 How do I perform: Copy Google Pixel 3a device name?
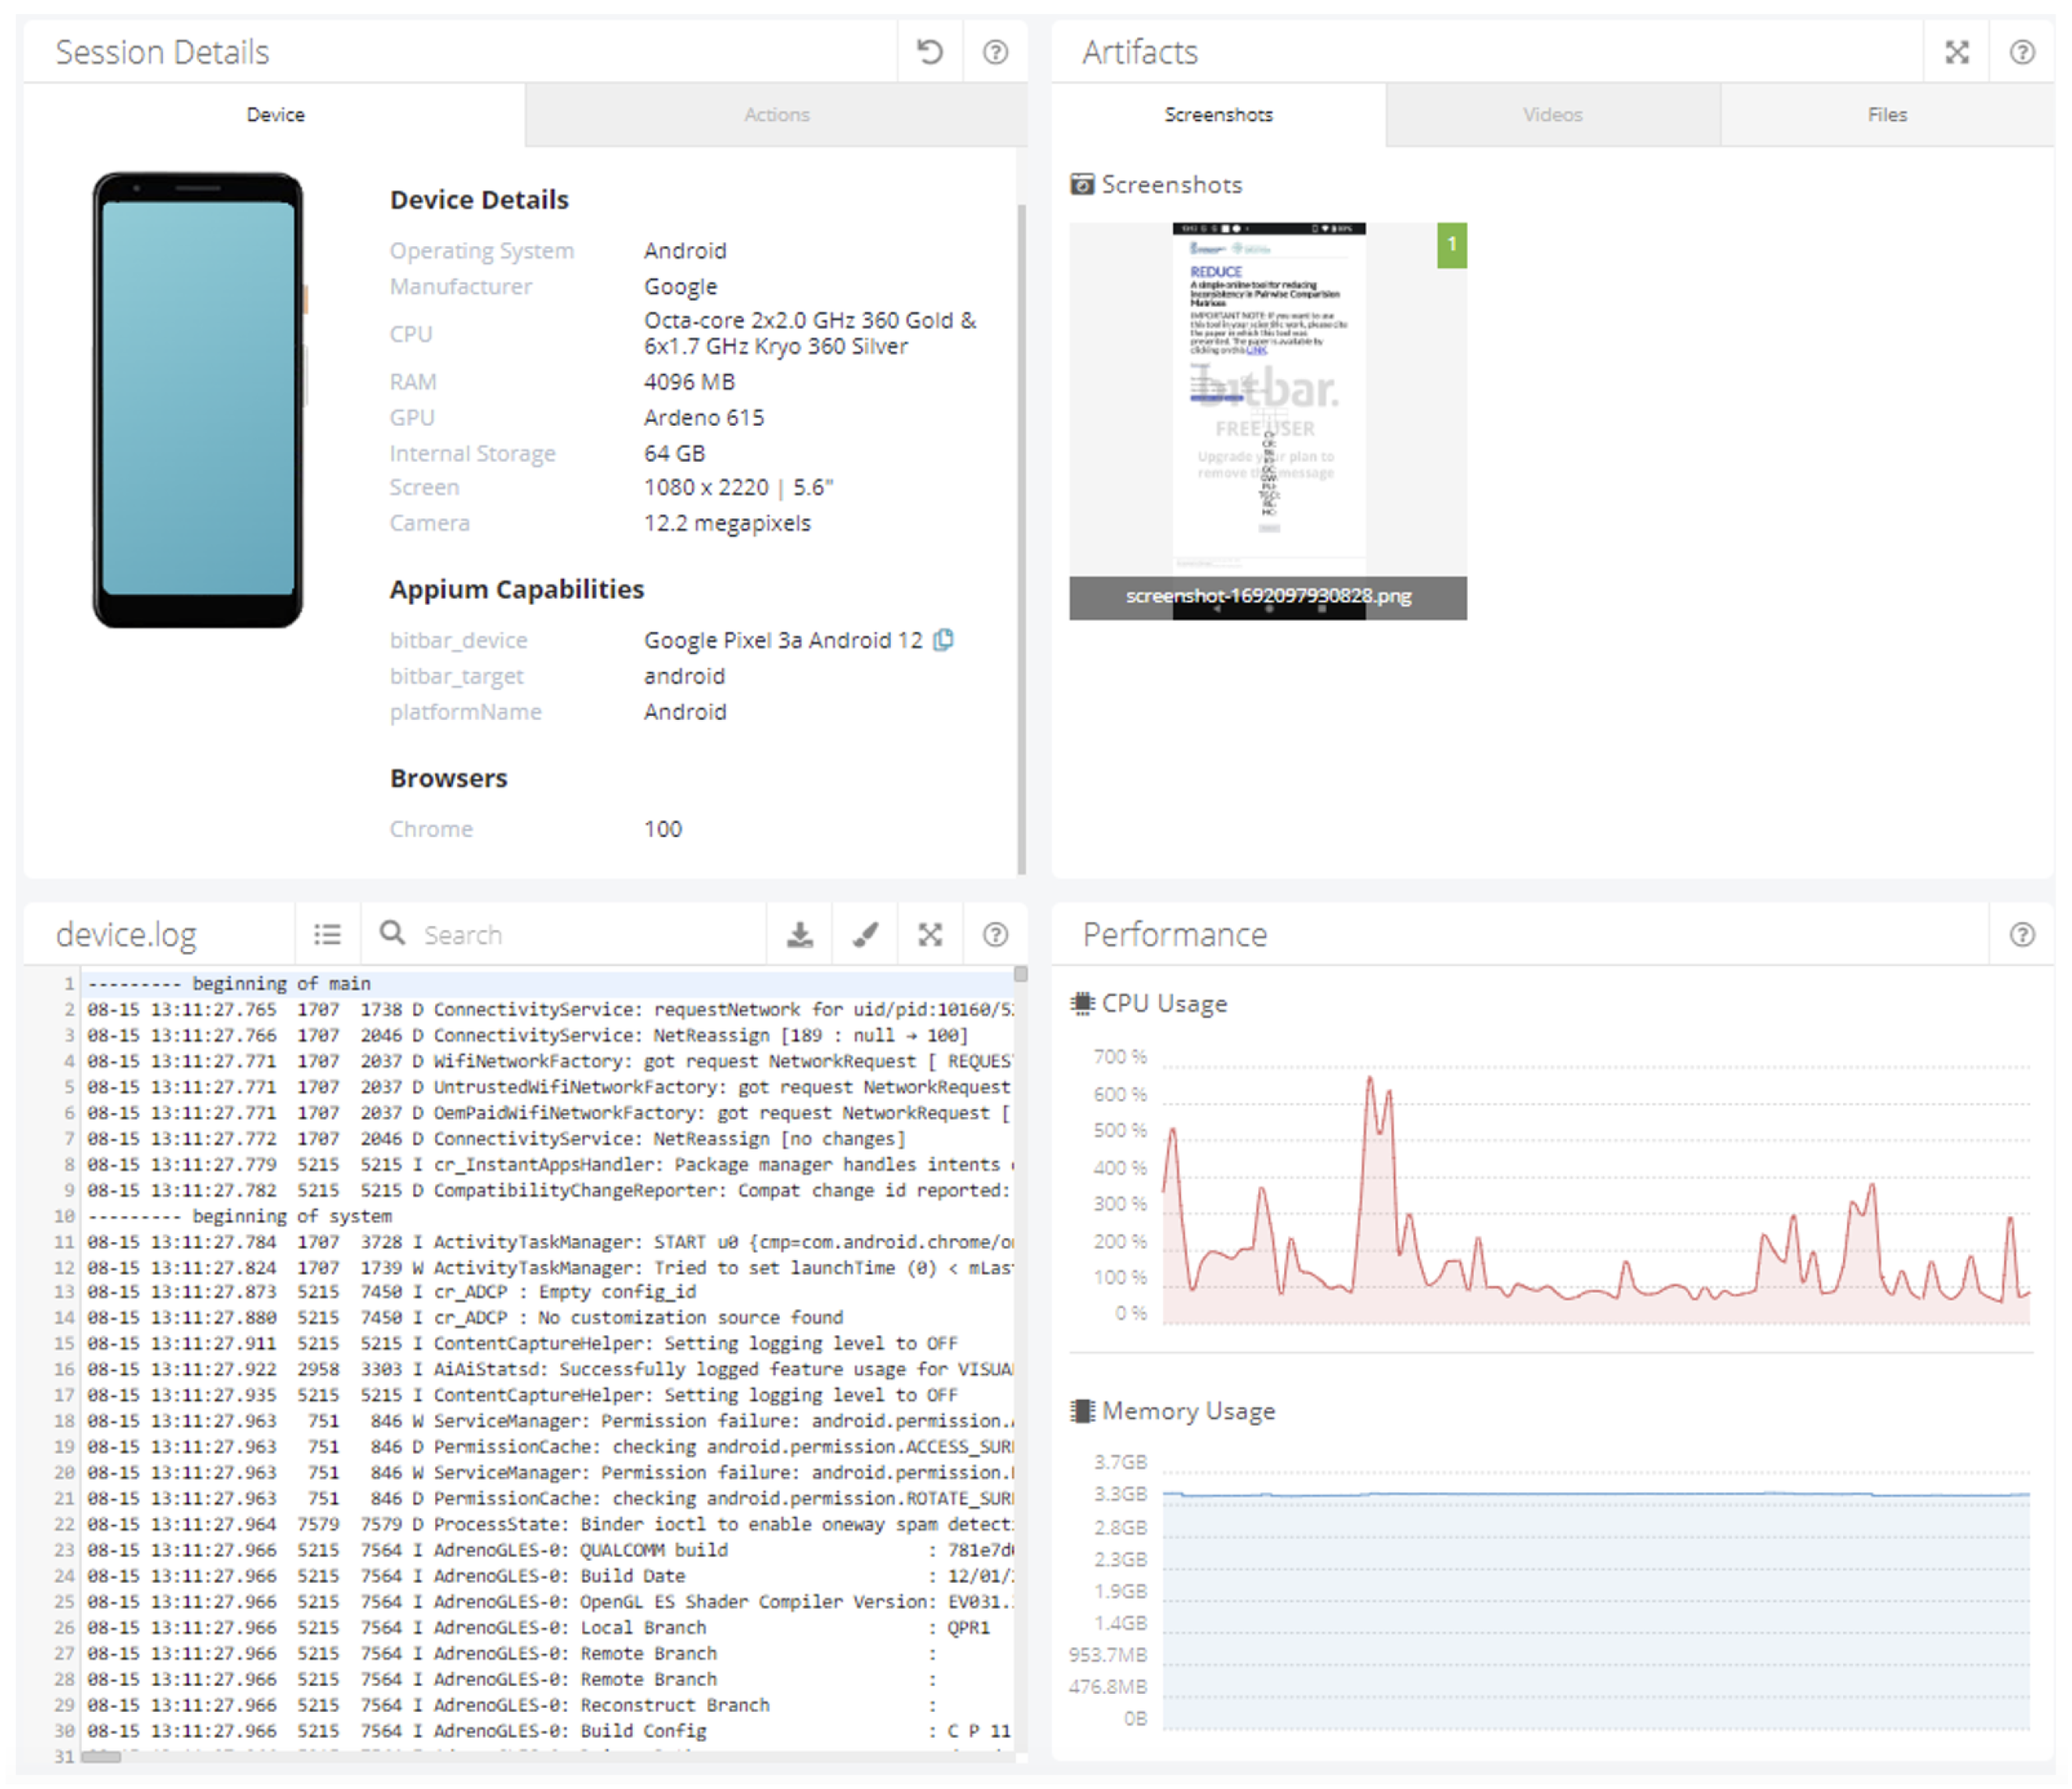pos(943,640)
